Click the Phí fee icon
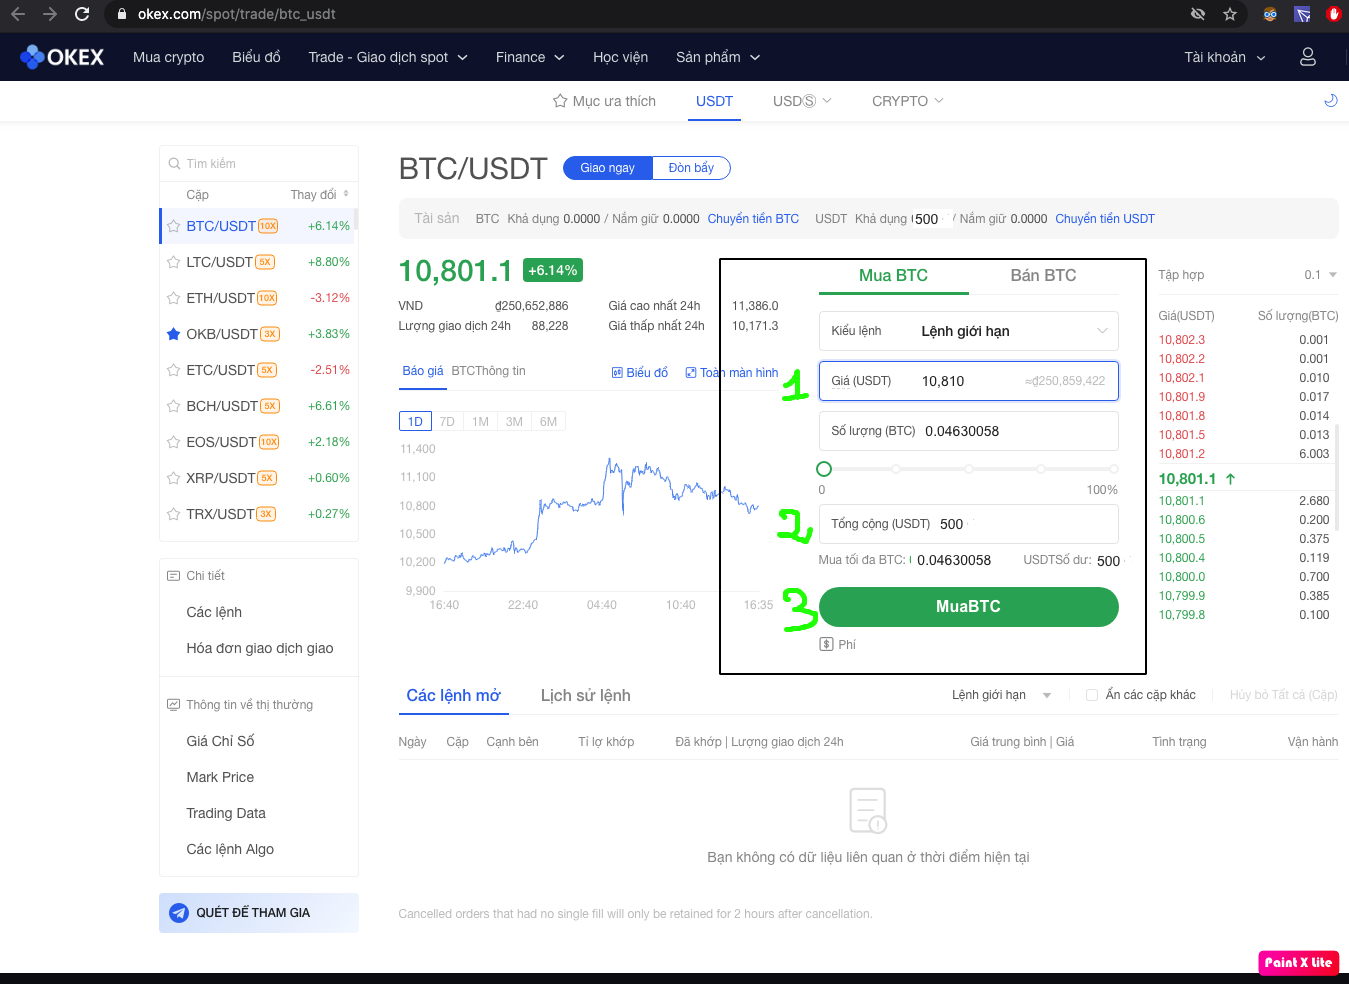Image resolution: width=1349 pixels, height=984 pixels. pyautogui.click(x=826, y=644)
